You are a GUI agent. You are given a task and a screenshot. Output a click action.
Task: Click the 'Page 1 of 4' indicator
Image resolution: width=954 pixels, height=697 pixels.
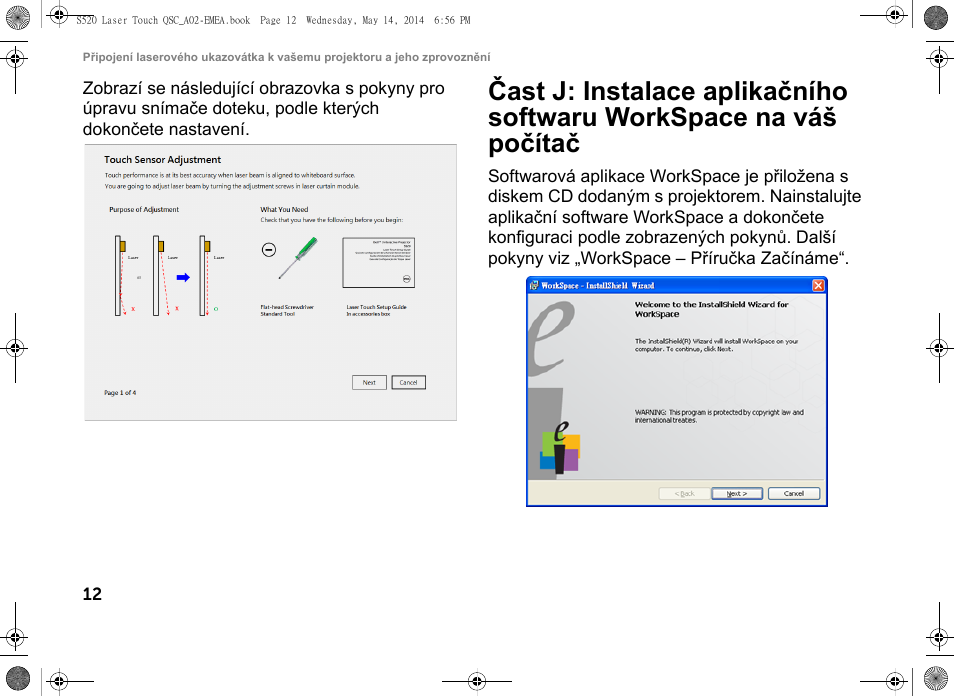click(x=120, y=393)
